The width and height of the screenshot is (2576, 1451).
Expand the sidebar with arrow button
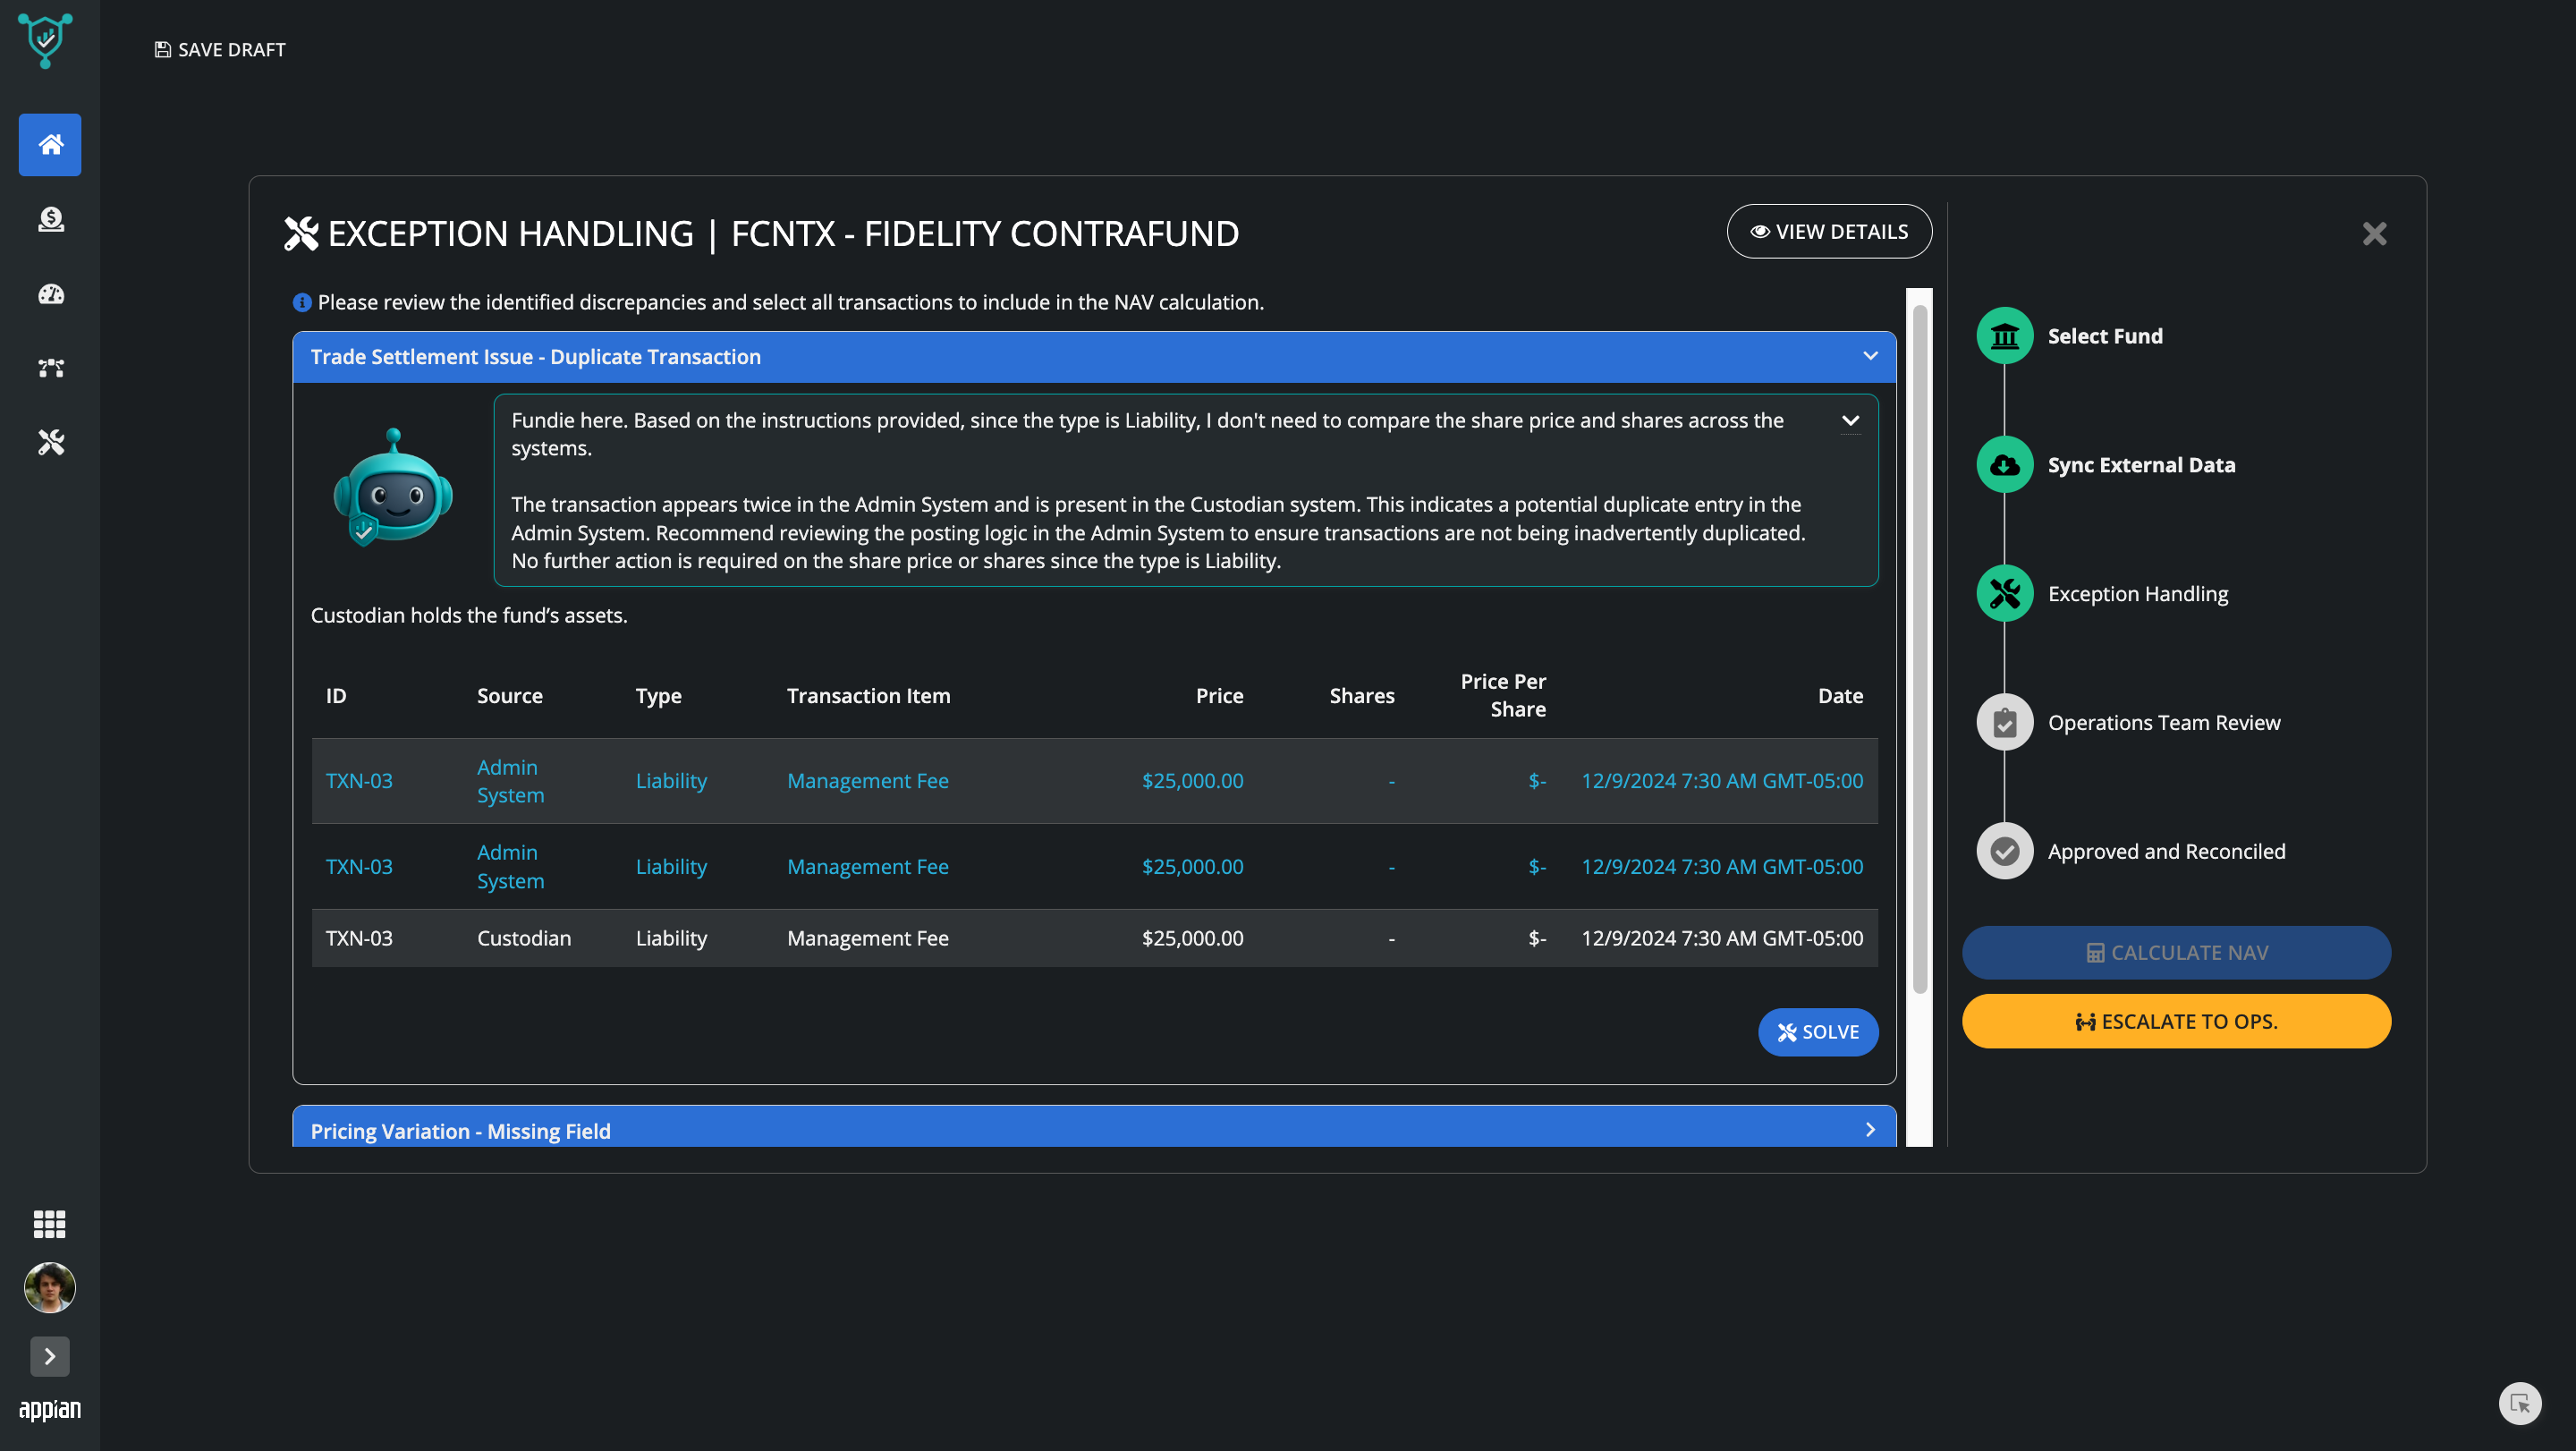point(50,1357)
